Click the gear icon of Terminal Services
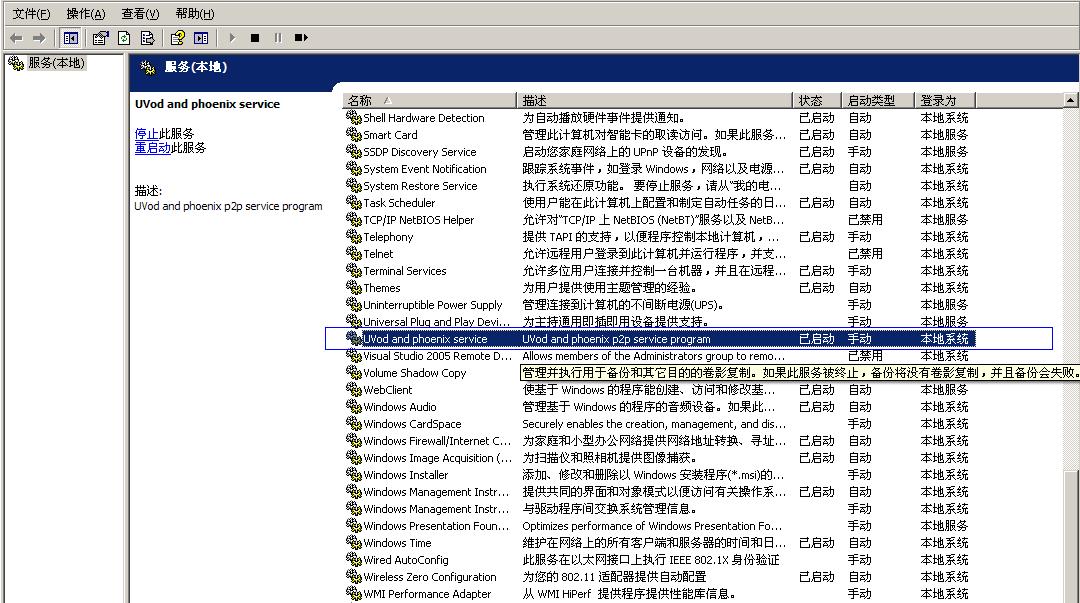Screen dimensions: 1080x603 pos(353,271)
